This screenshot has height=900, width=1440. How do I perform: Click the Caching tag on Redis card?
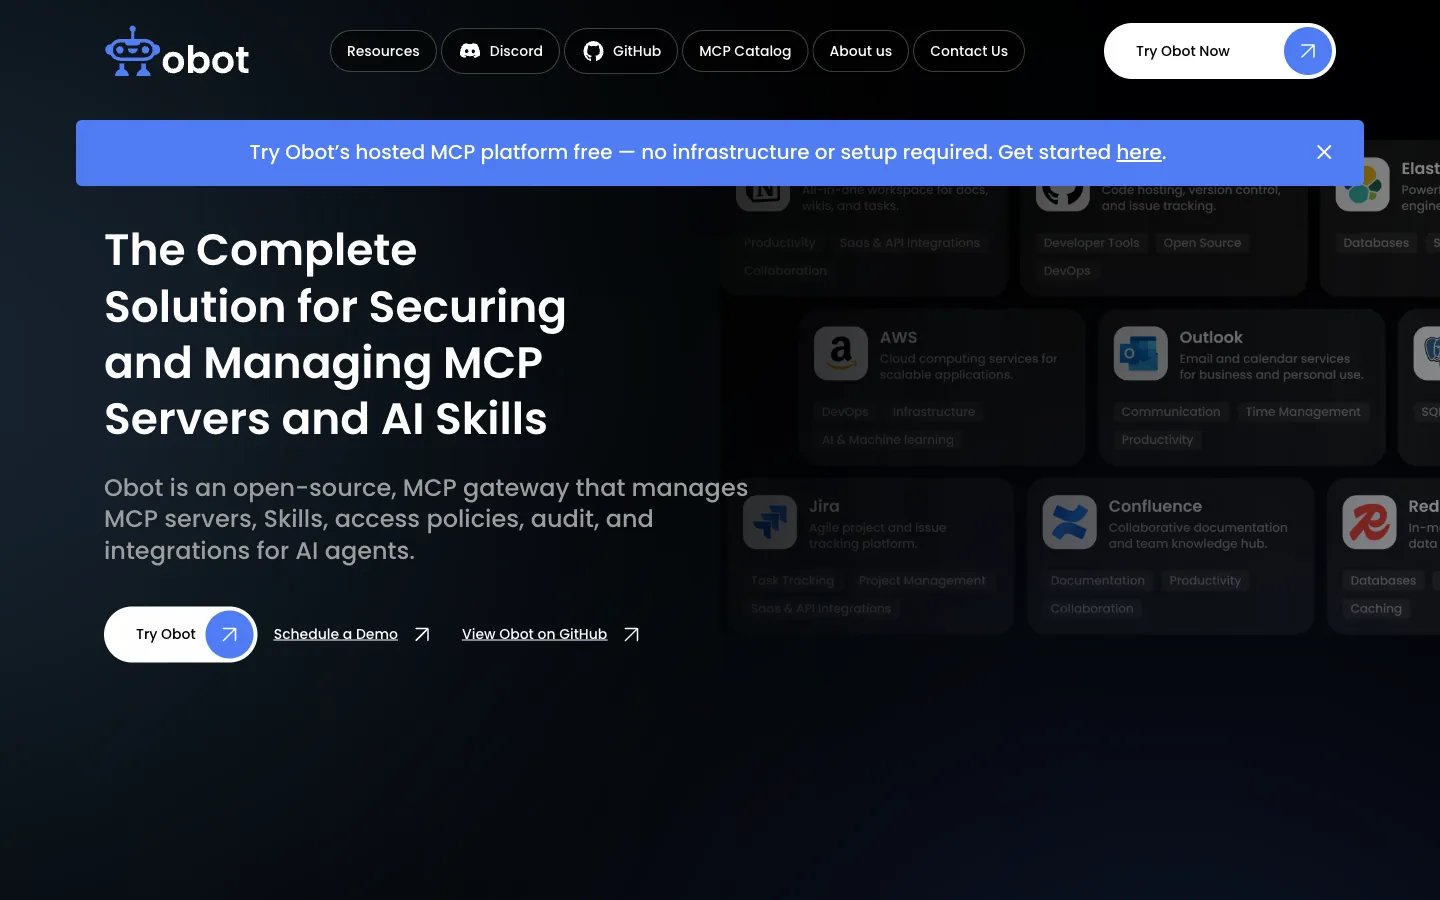click(x=1376, y=608)
